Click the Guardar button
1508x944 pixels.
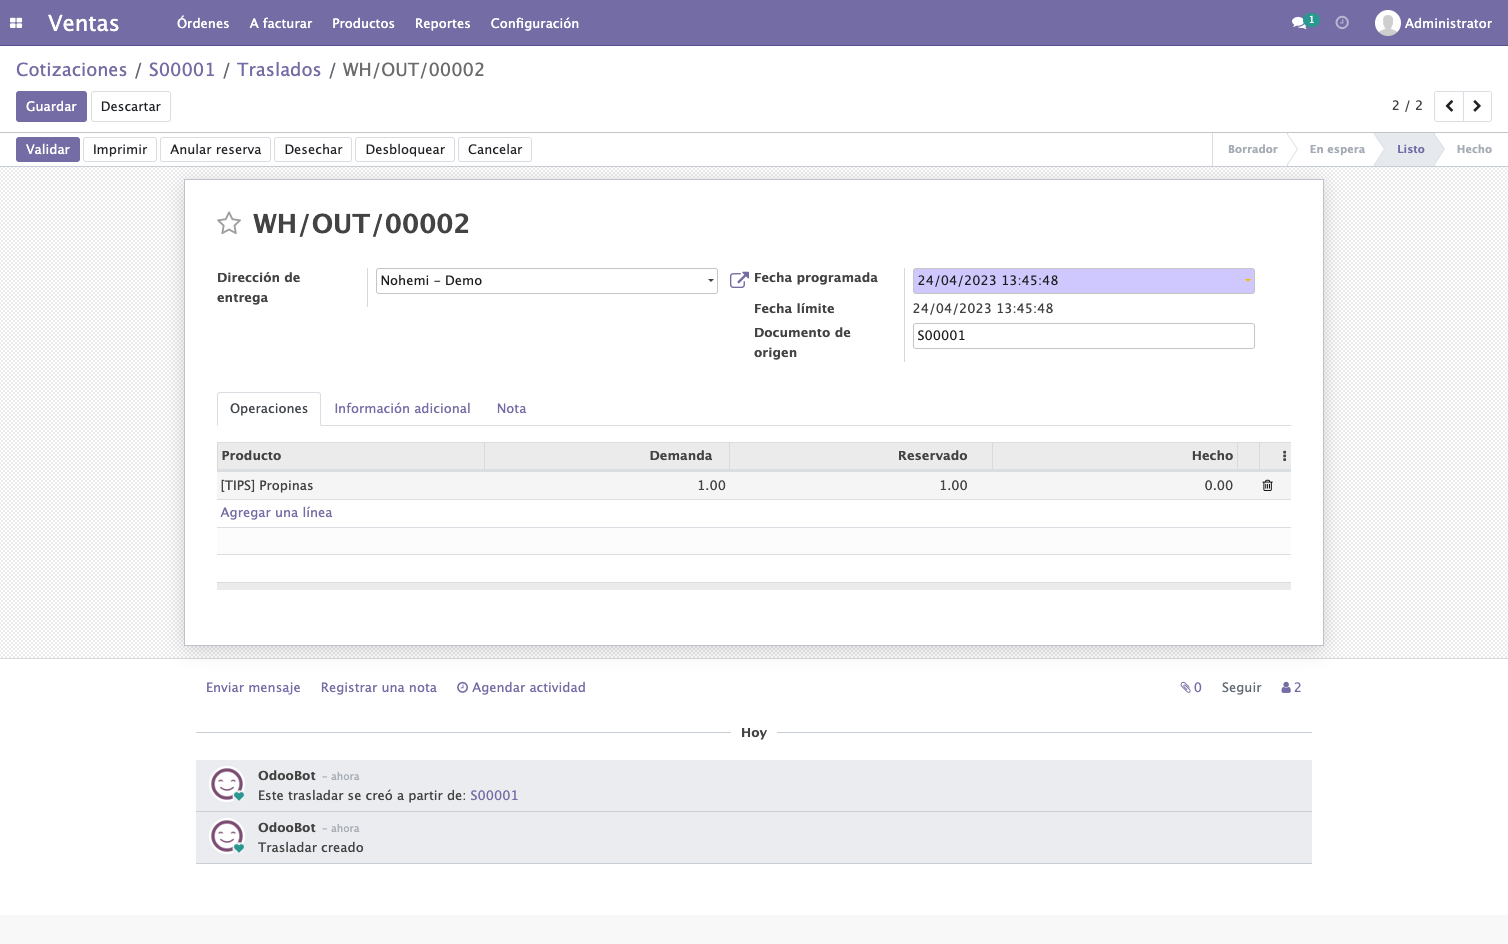pos(51,106)
